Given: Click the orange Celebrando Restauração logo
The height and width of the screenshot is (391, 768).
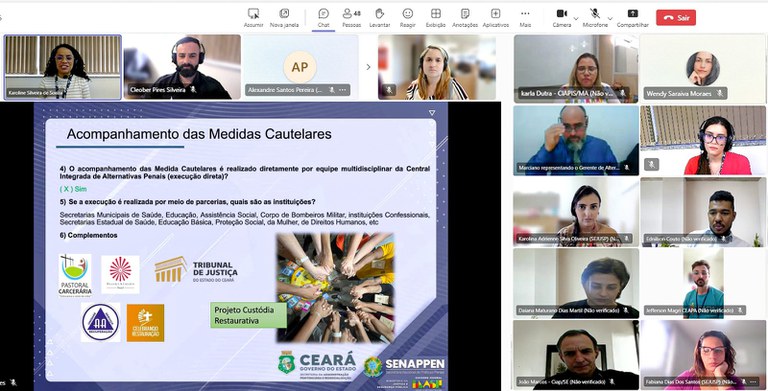Looking at the screenshot, I should click(x=145, y=322).
